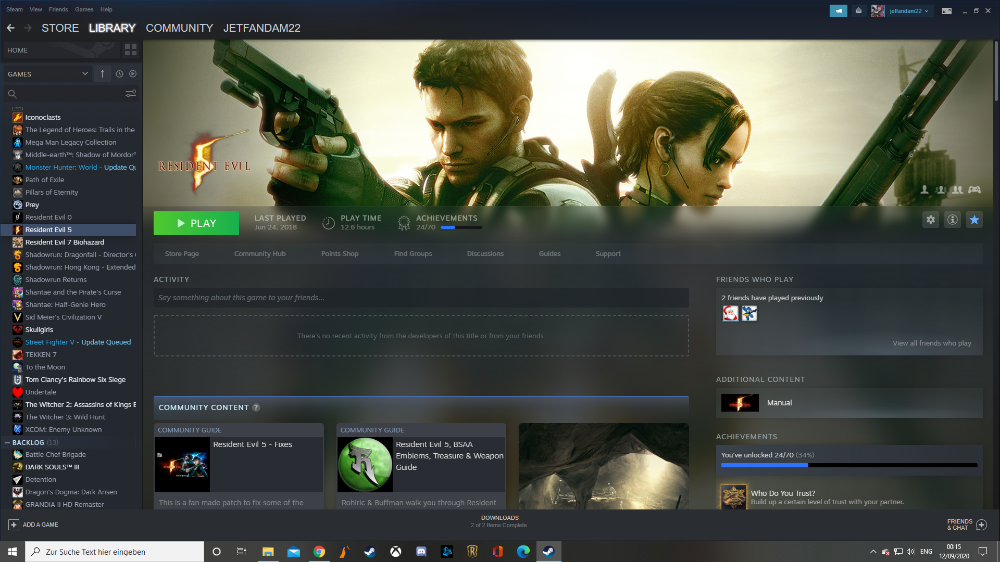
Task: Click the achievements progress bar in the sidebar panel
Action: tap(849, 465)
